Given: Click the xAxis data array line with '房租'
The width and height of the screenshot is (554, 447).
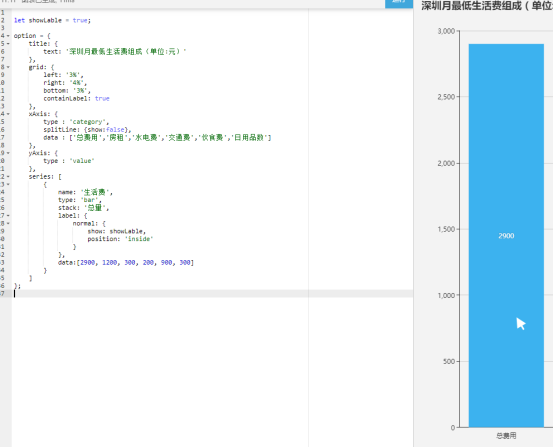Looking at the screenshot, I should click(x=157, y=137).
